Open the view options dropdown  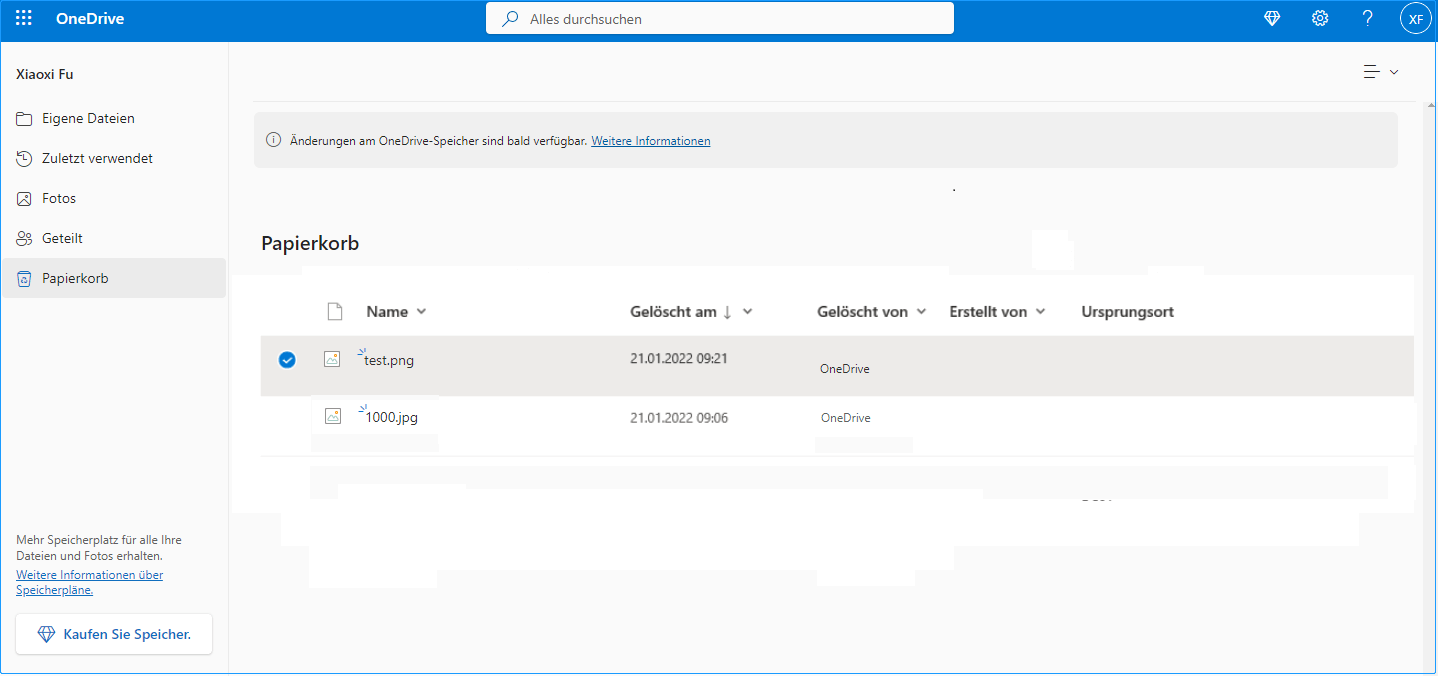click(1380, 72)
